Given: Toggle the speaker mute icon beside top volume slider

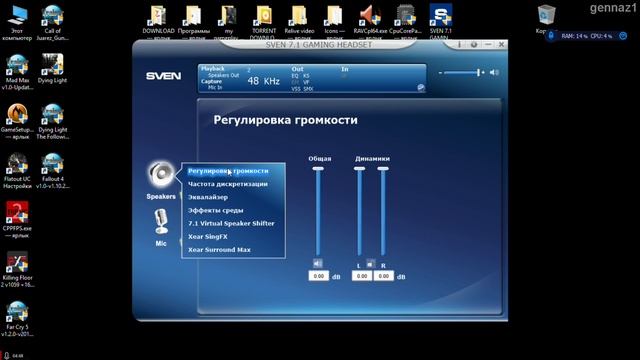Looking at the screenshot, I should [494, 72].
